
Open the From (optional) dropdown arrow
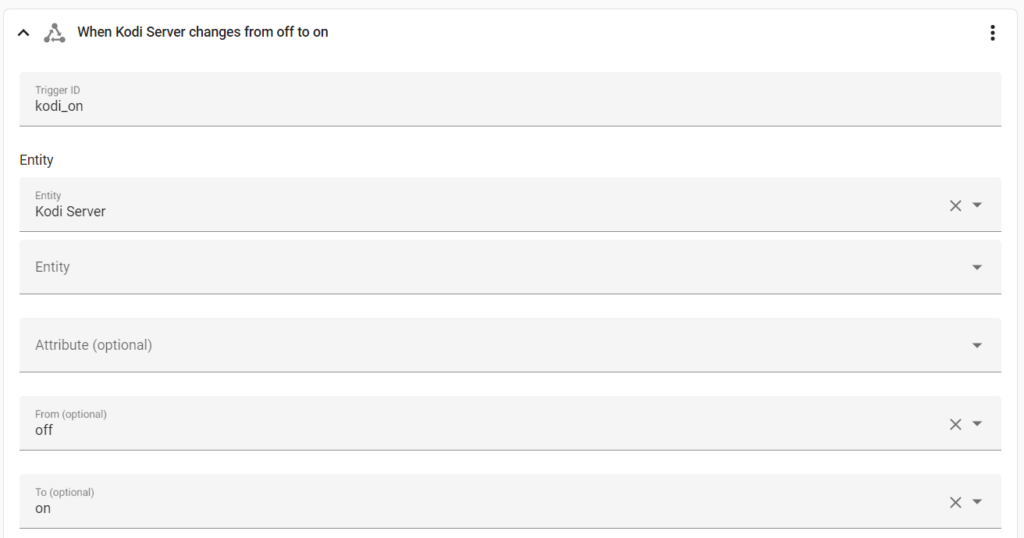click(977, 424)
